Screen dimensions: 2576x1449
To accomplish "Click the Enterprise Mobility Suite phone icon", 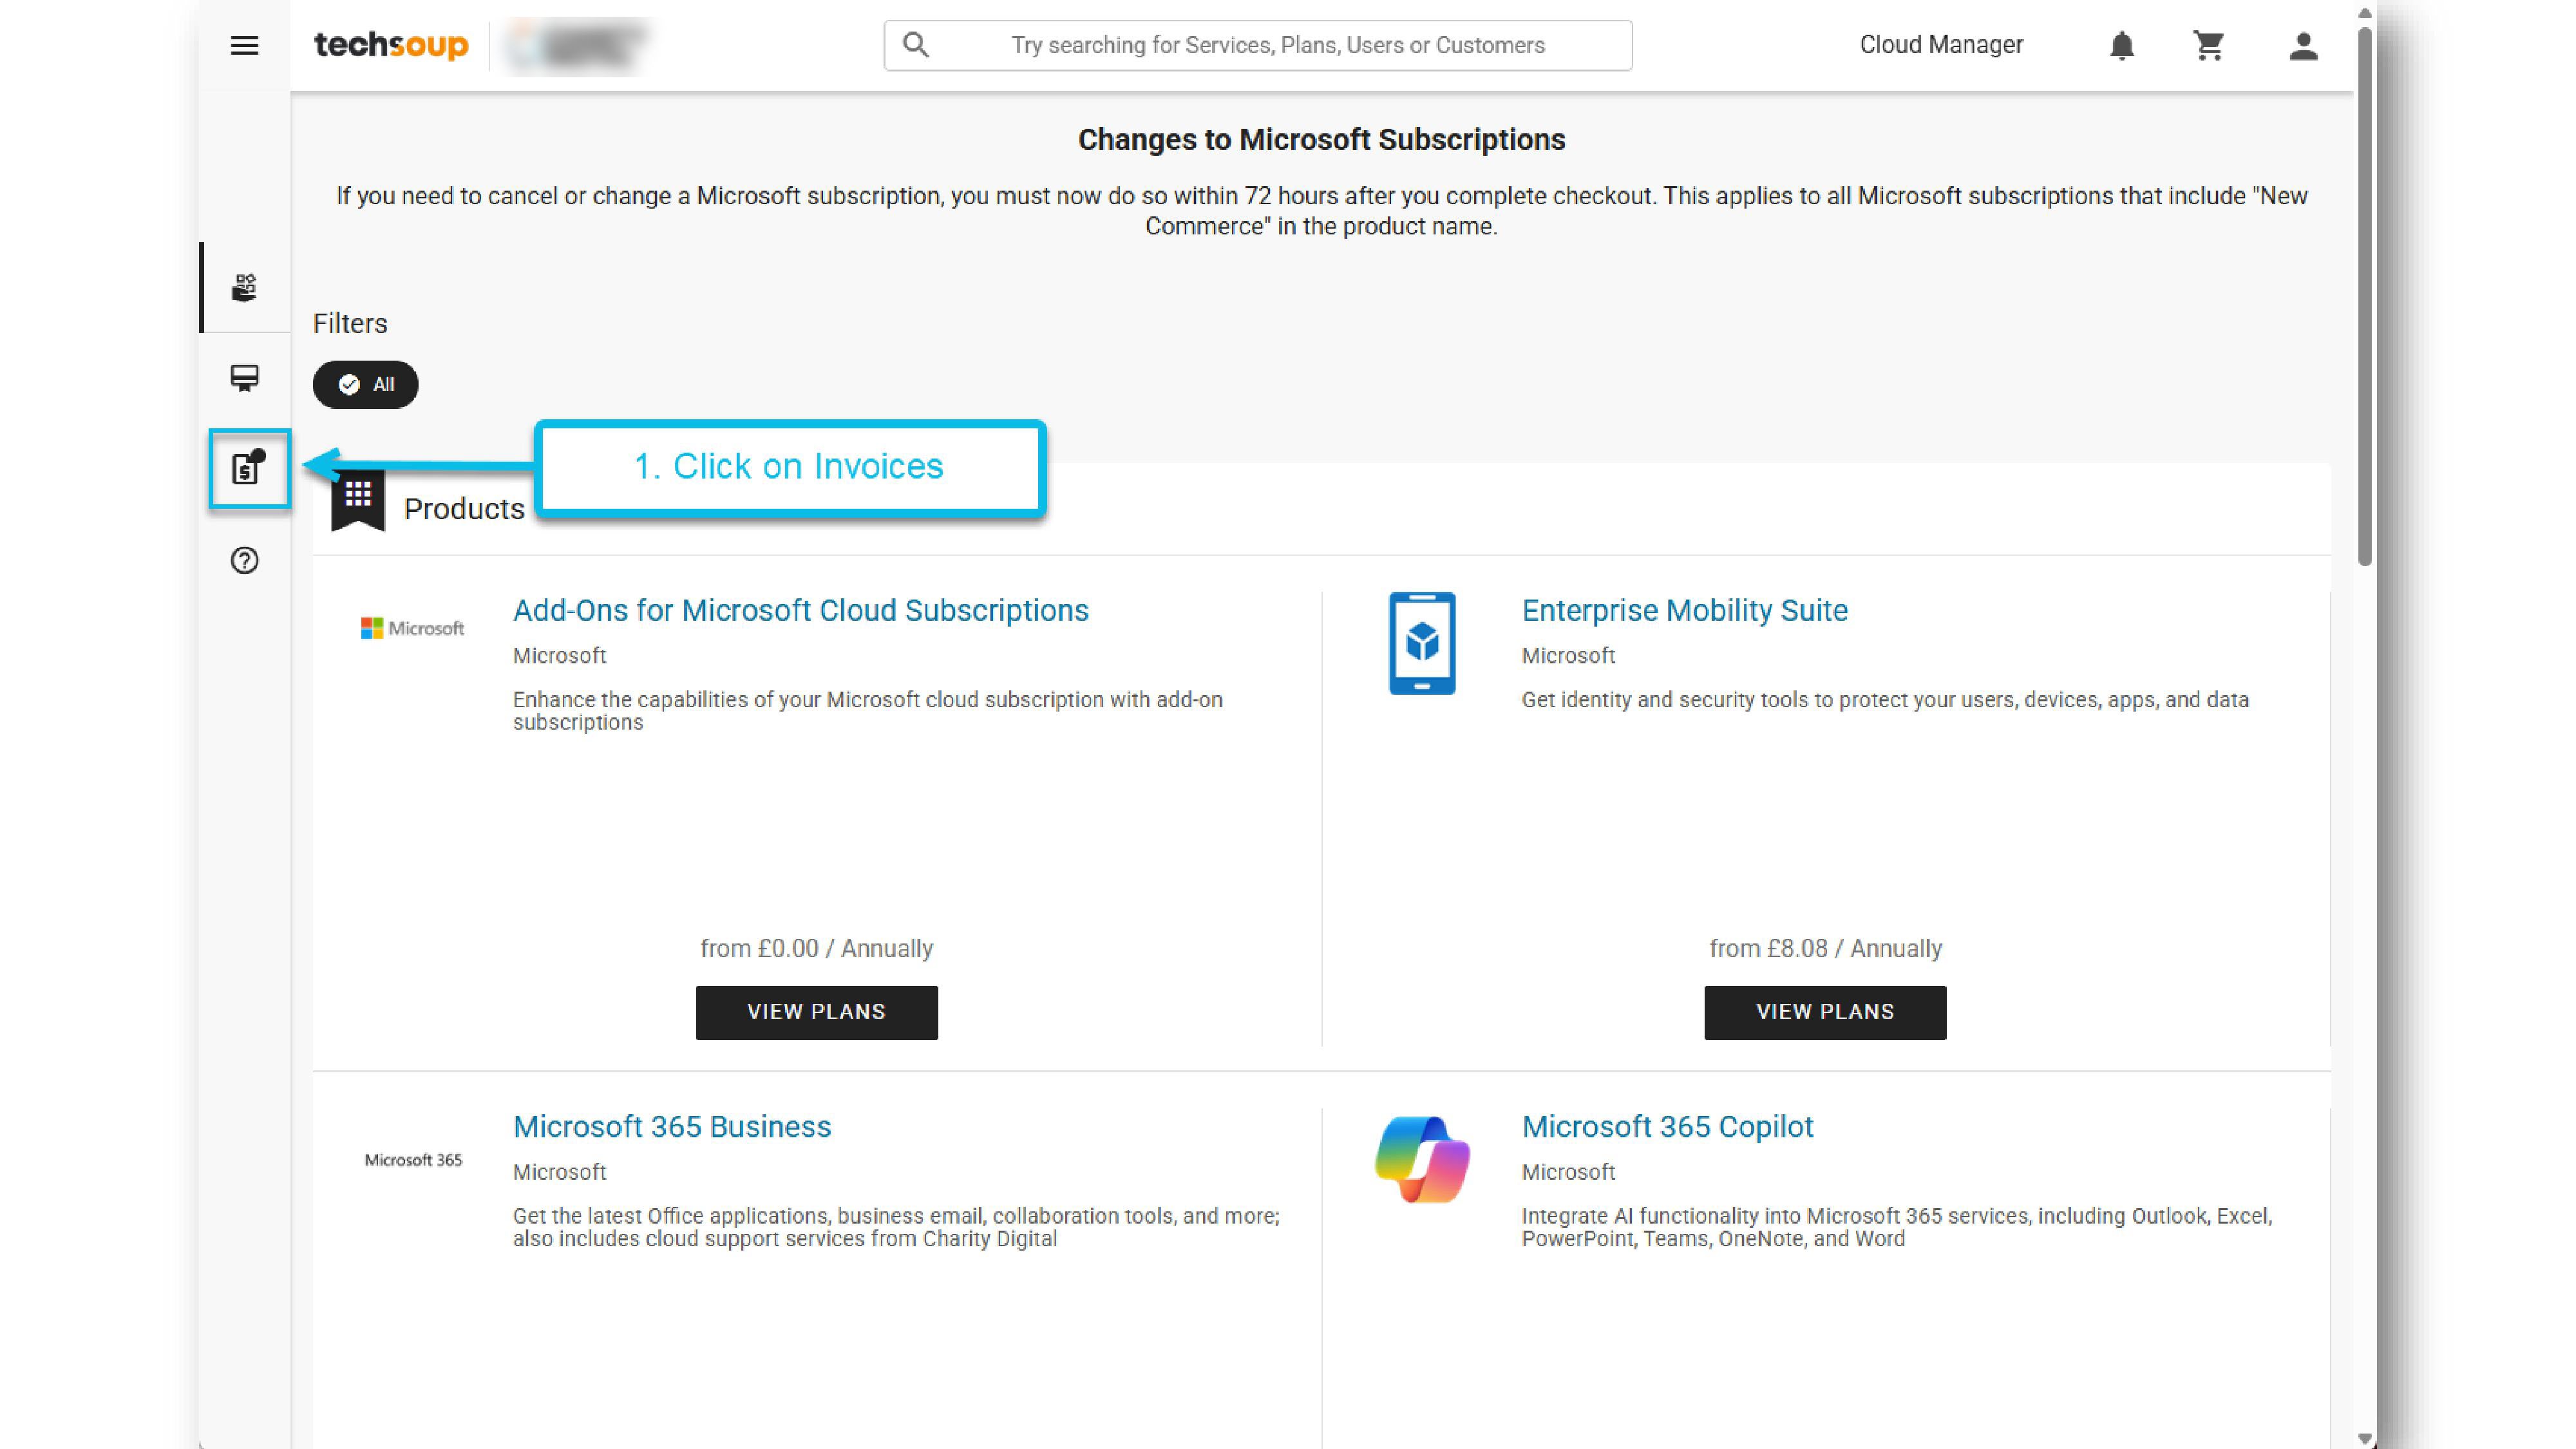I will [1422, 643].
